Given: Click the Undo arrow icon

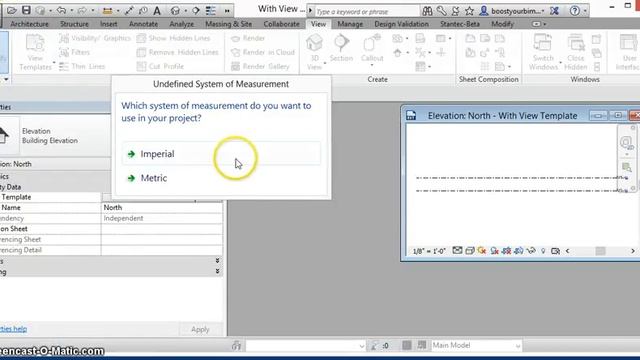Looking at the screenshot, I should tap(61, 10).
